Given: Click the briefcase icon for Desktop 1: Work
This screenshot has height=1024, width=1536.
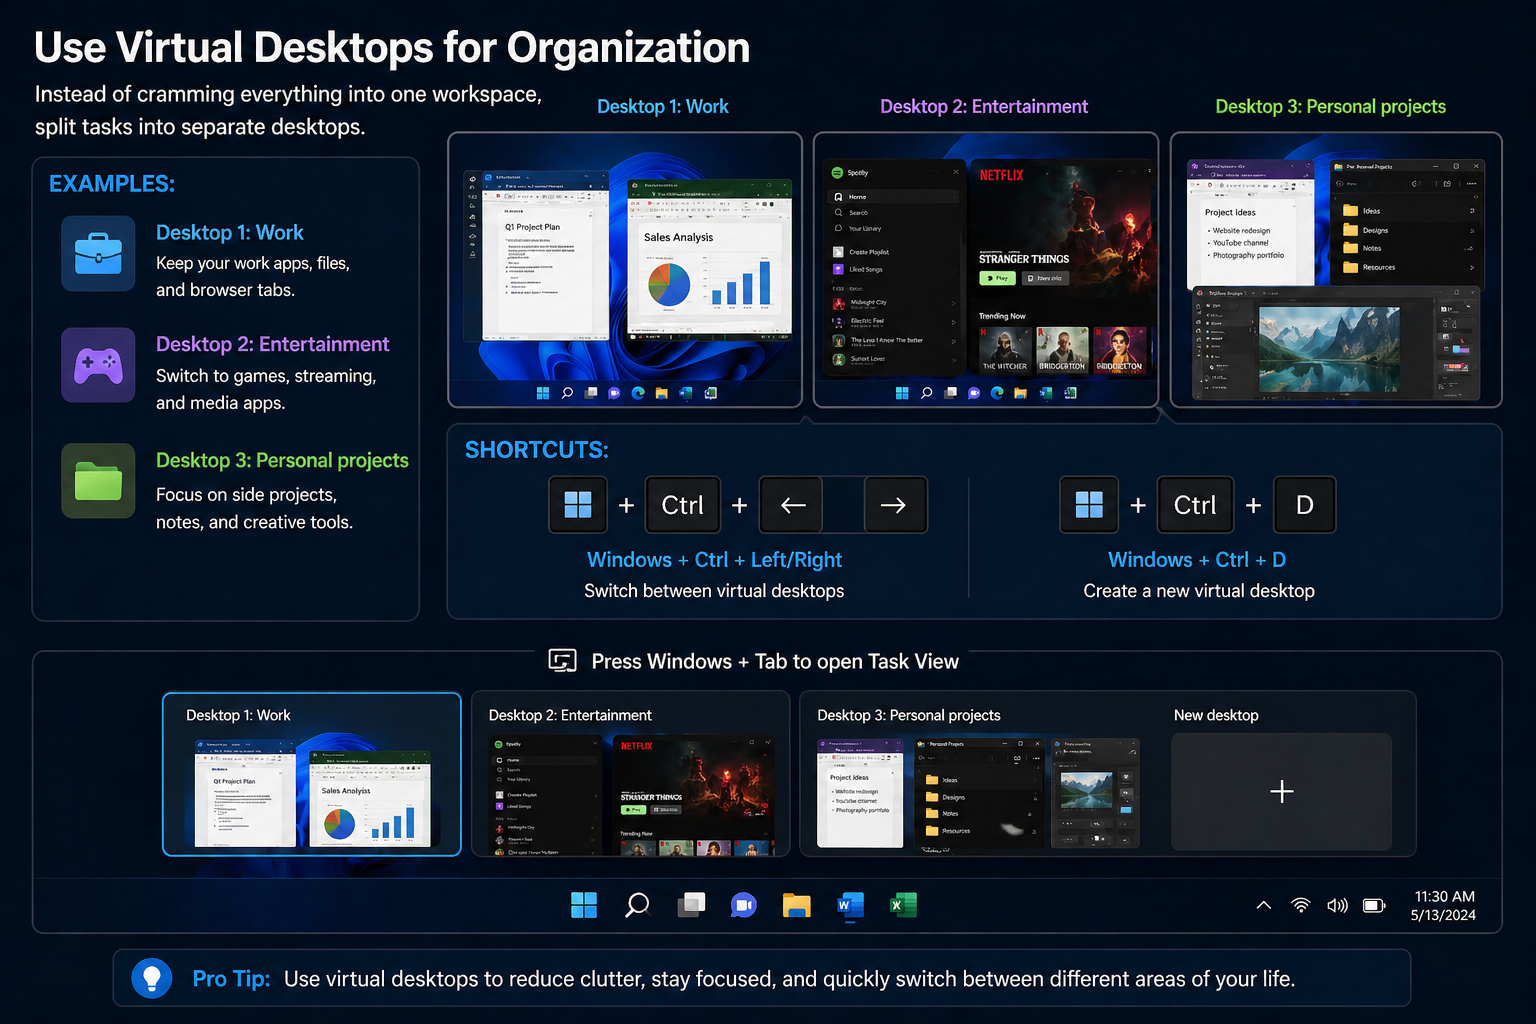Looking at the screenshot, I should point(98,253).
